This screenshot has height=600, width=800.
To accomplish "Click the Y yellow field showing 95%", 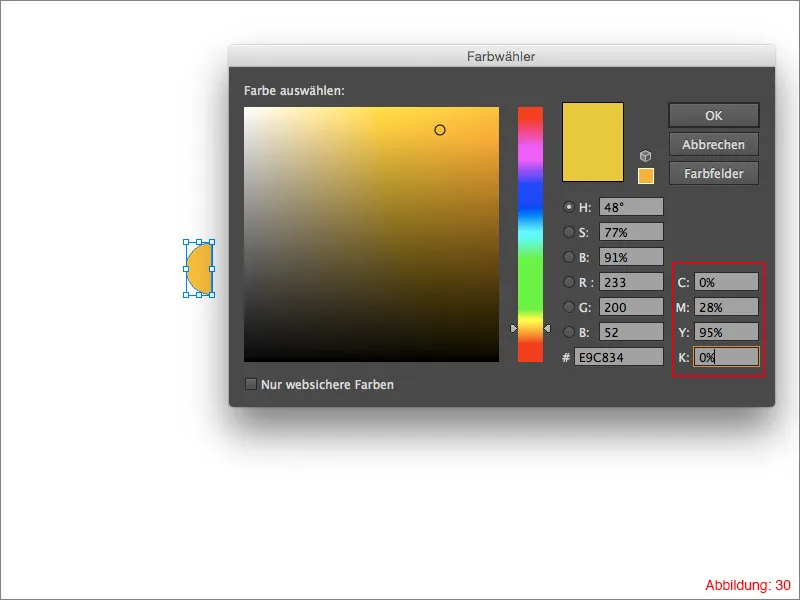I will pos(726,332).
